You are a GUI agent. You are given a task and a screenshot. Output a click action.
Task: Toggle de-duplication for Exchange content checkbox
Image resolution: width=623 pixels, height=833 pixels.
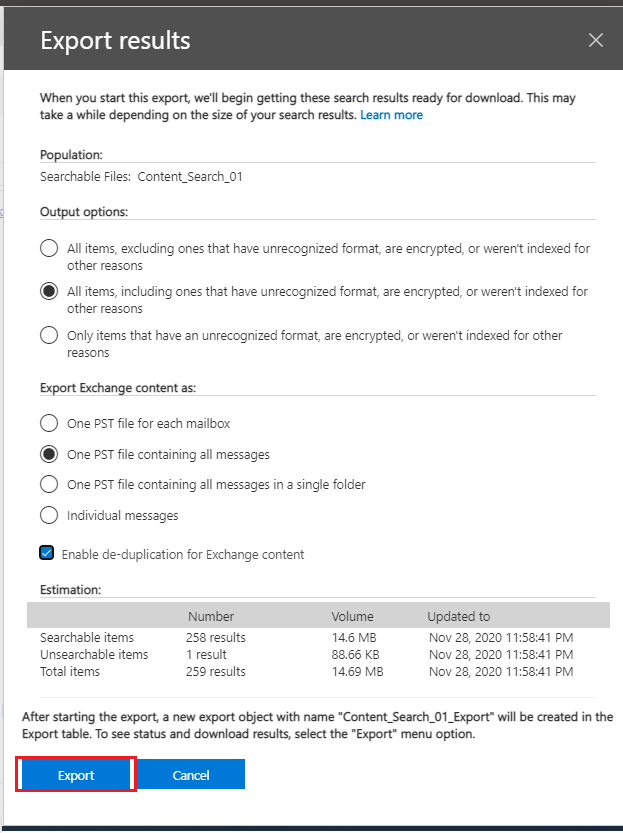click(47, 553)
